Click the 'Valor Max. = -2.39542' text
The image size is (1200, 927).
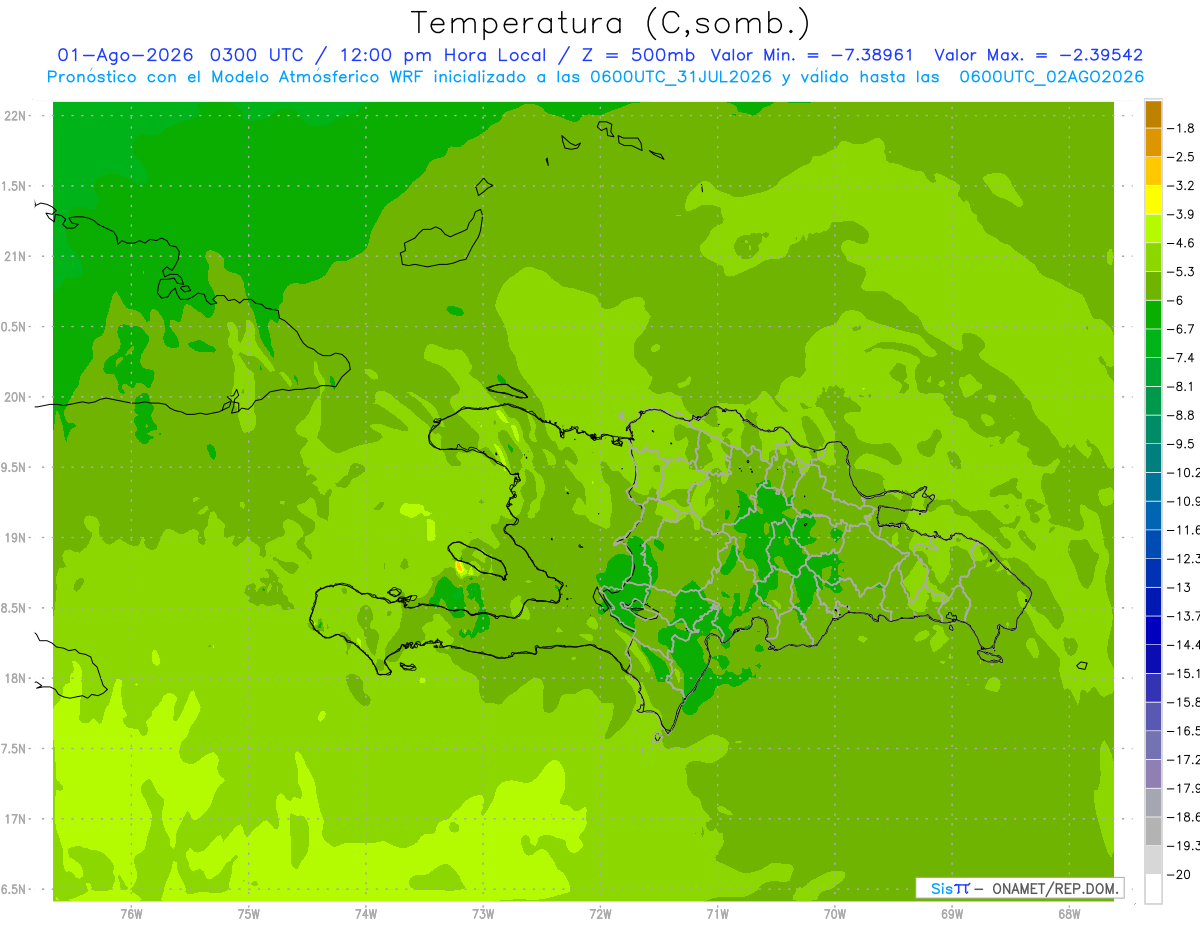click(x=1038, y=55)
